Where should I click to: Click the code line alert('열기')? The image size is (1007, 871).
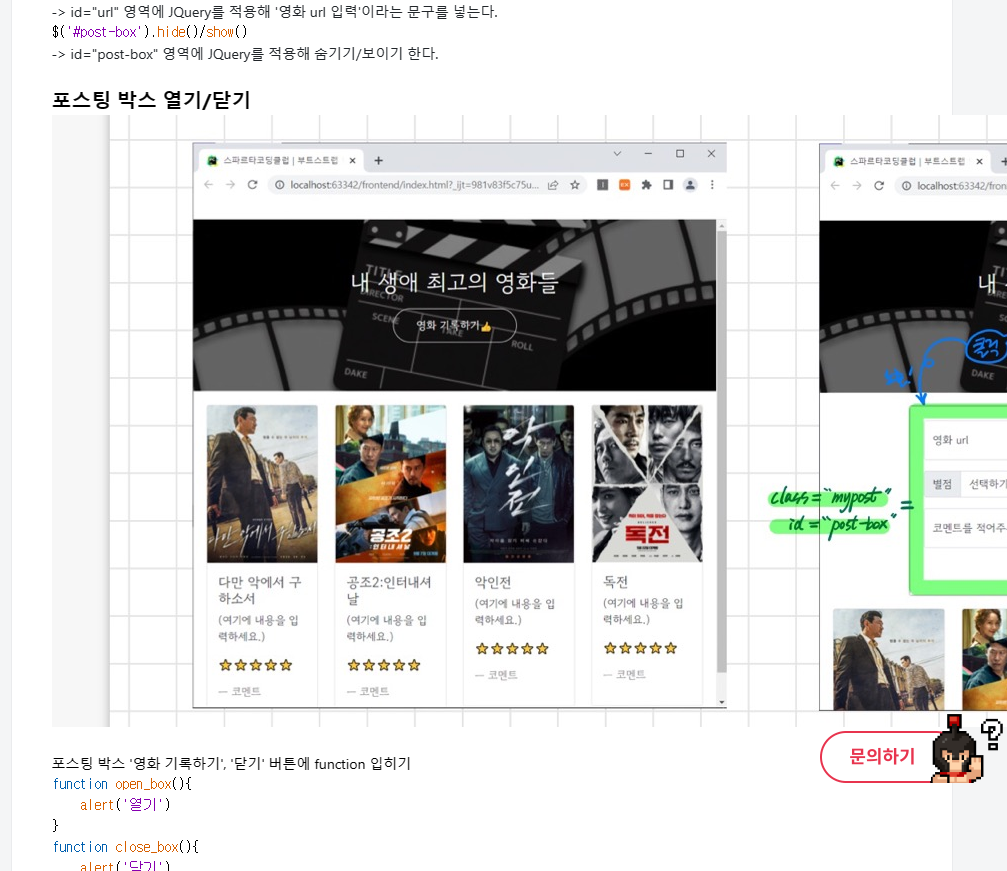[x=125, y=804]
